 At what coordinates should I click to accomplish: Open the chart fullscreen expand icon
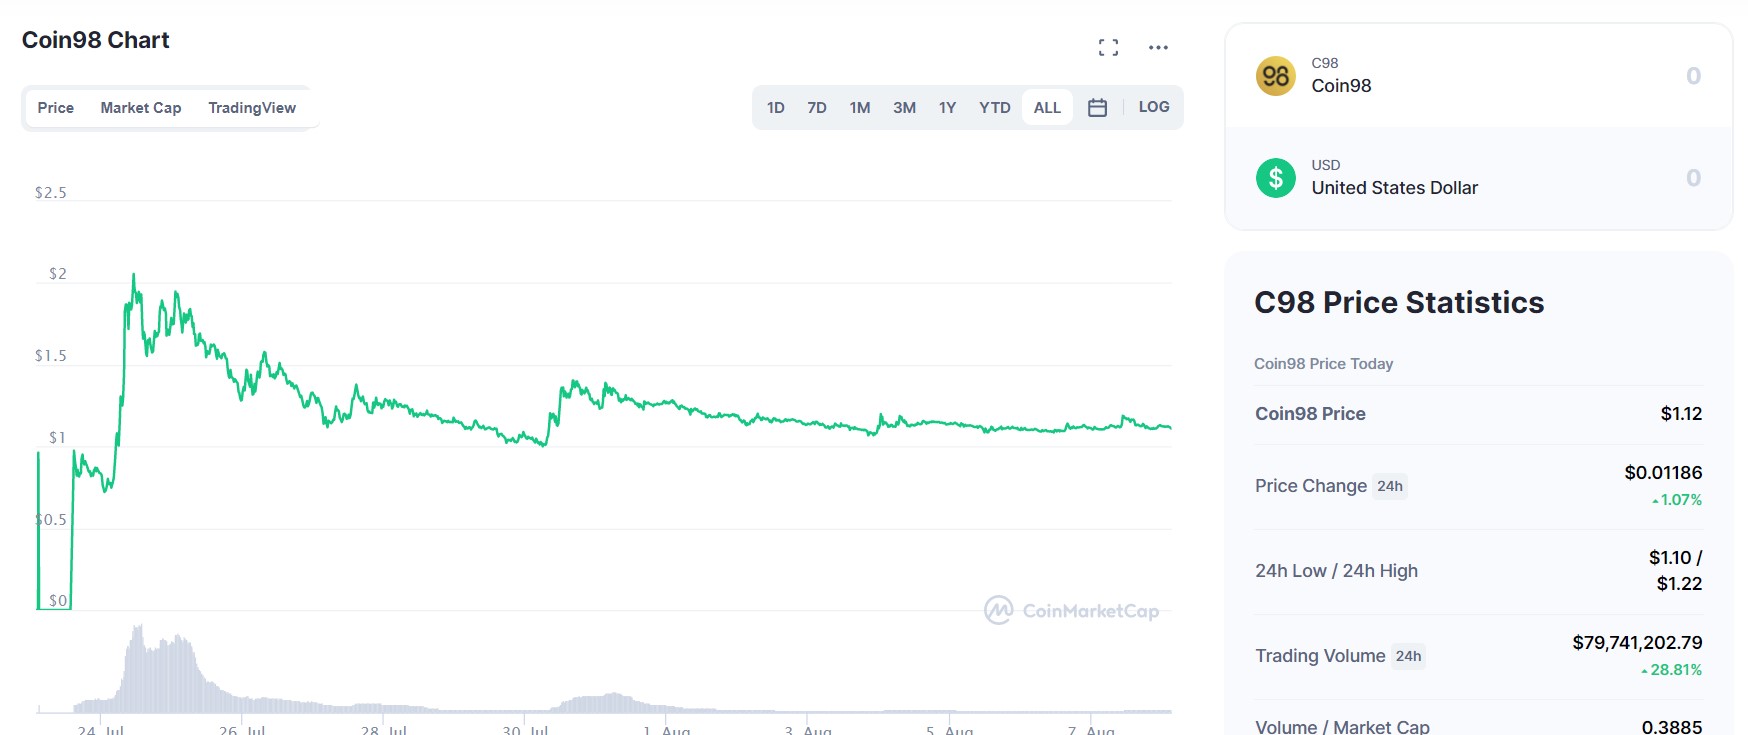(x=1108, y=46)
